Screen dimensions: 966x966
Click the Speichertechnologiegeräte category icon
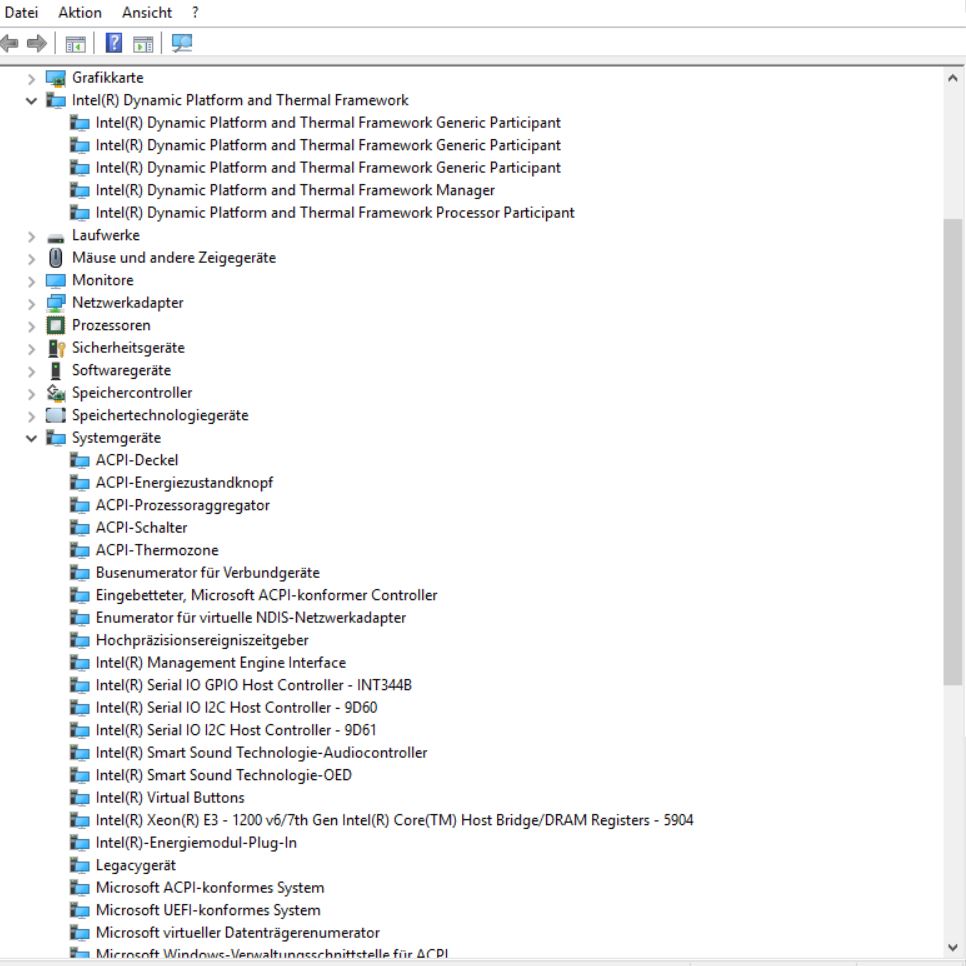(55, 415)
